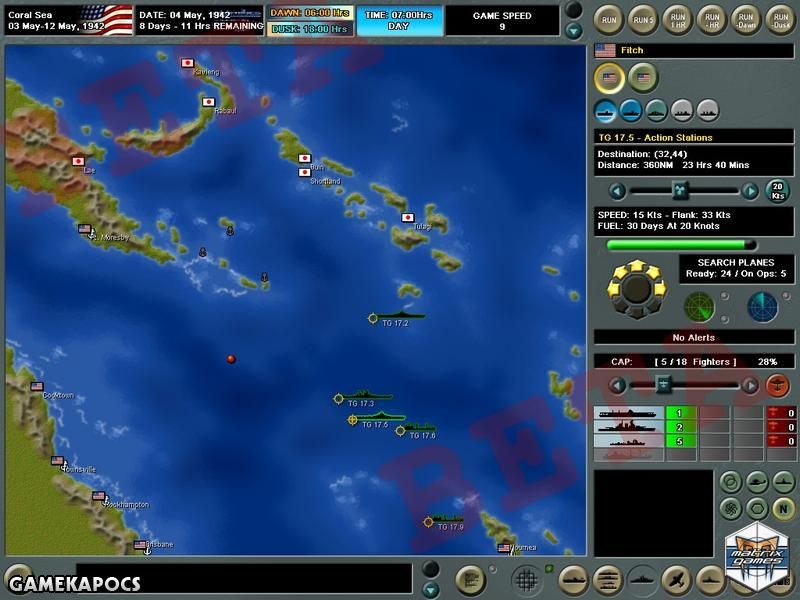The image size is (800, 600).
Task: Toggle the hexagon grid overlay icon
Action: pyautogui.click(x=757, y=509)
